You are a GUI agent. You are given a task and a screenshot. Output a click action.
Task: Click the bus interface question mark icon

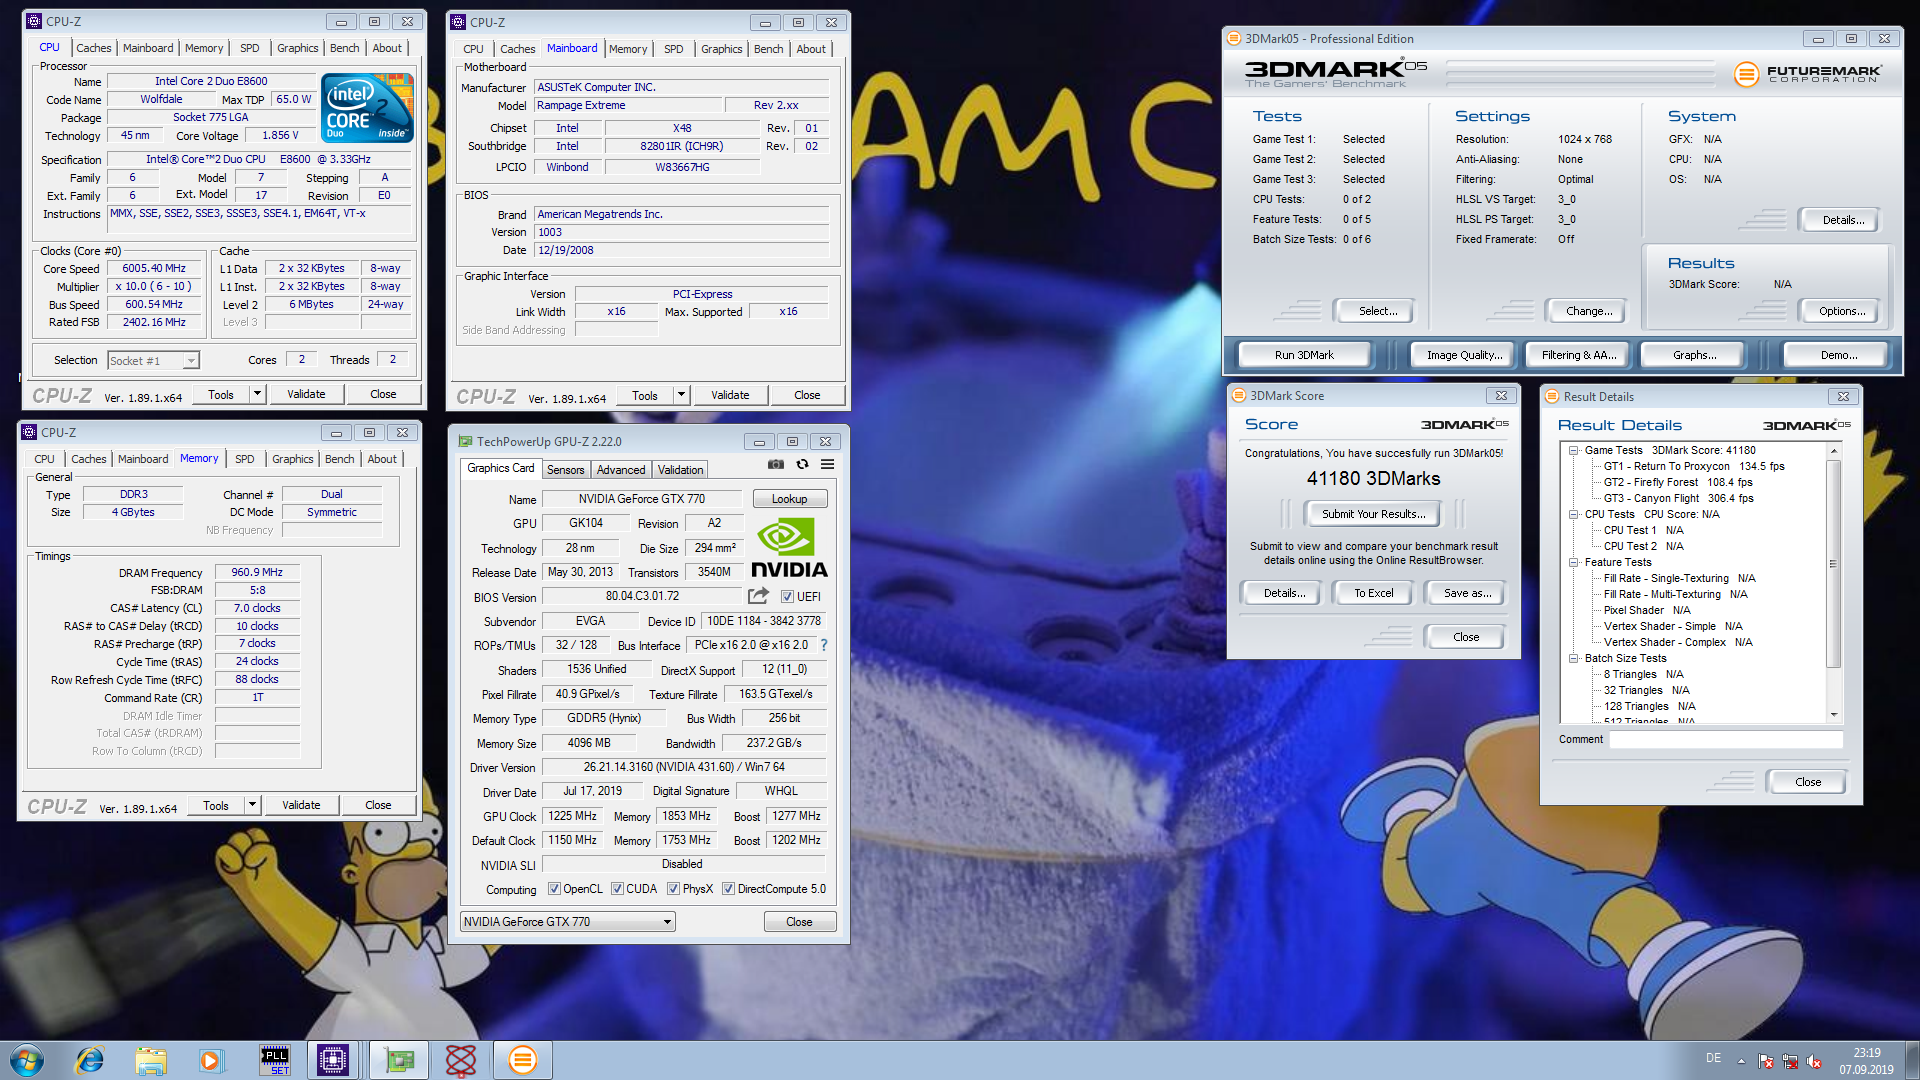click(x=824, y=645)
